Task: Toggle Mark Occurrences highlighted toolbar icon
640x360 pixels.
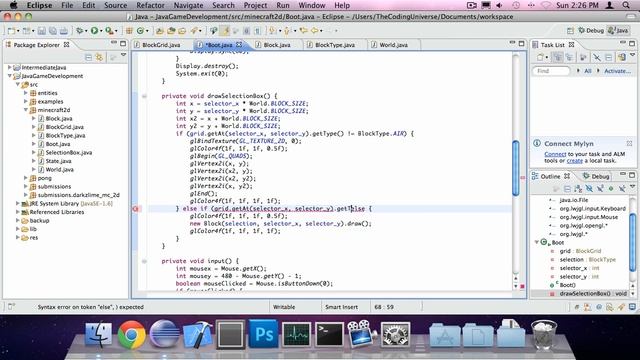Action: [225, 31]
